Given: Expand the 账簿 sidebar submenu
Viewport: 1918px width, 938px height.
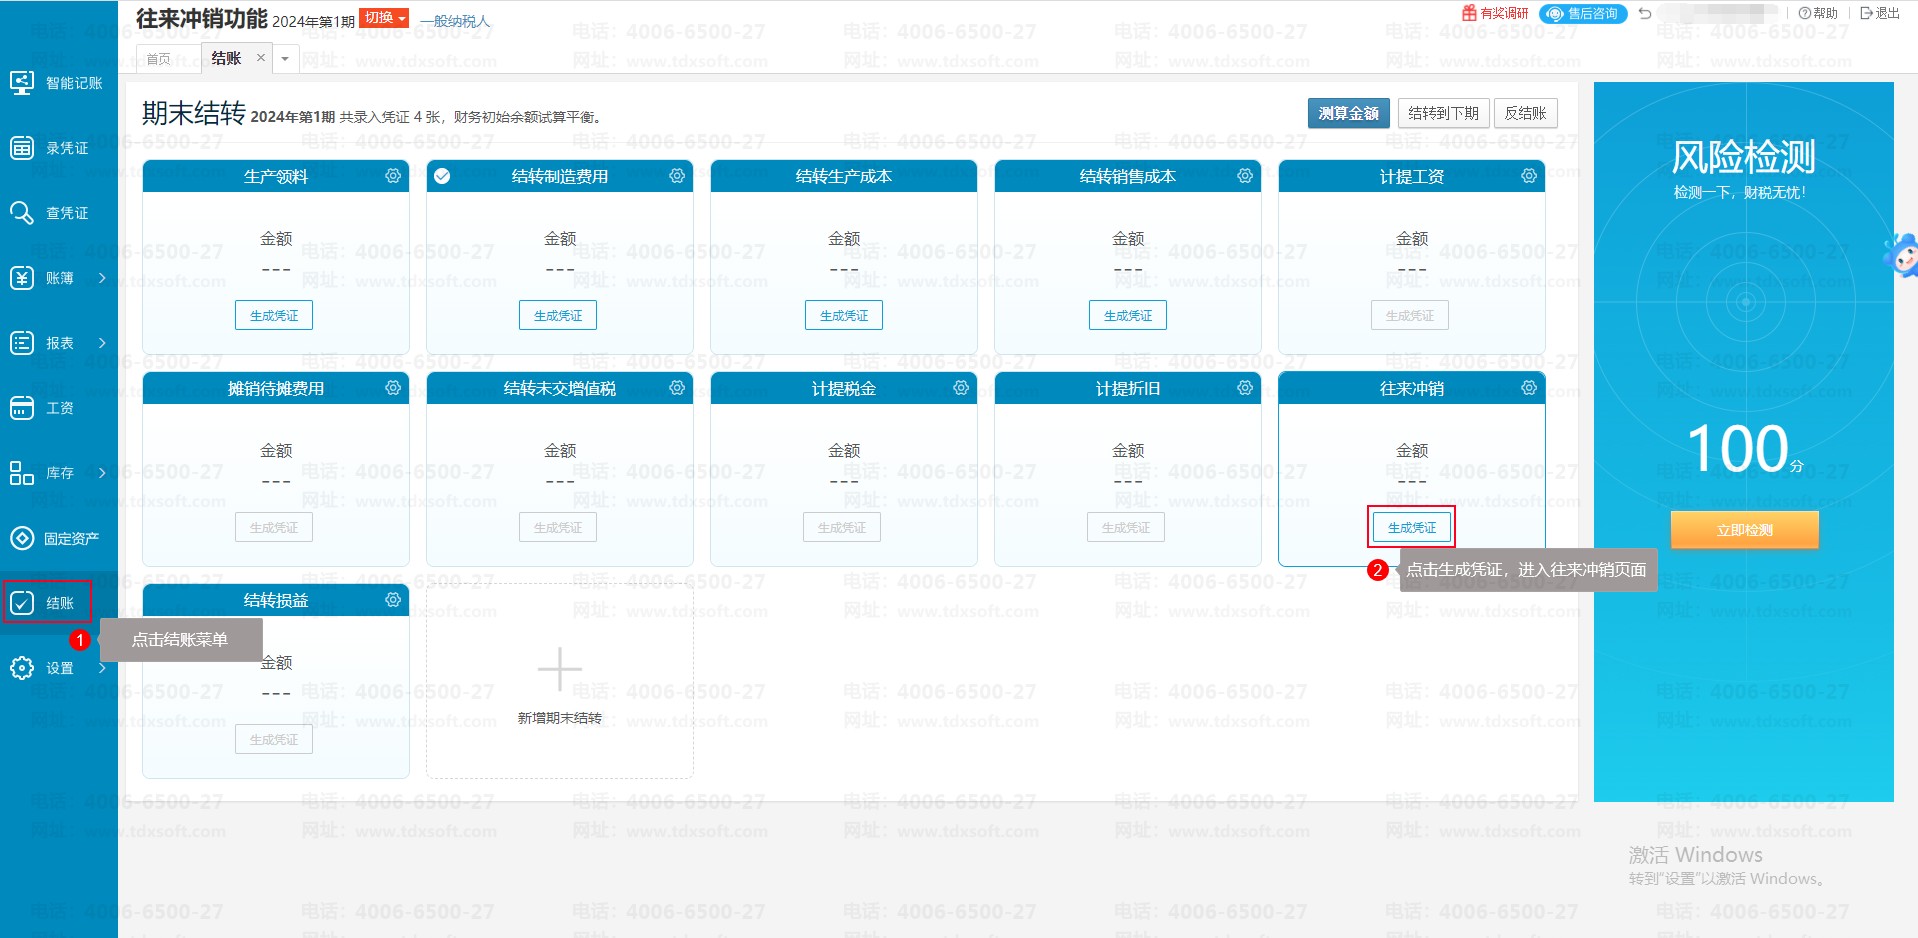Looking at the screenshot, I should tap(102, 278).
